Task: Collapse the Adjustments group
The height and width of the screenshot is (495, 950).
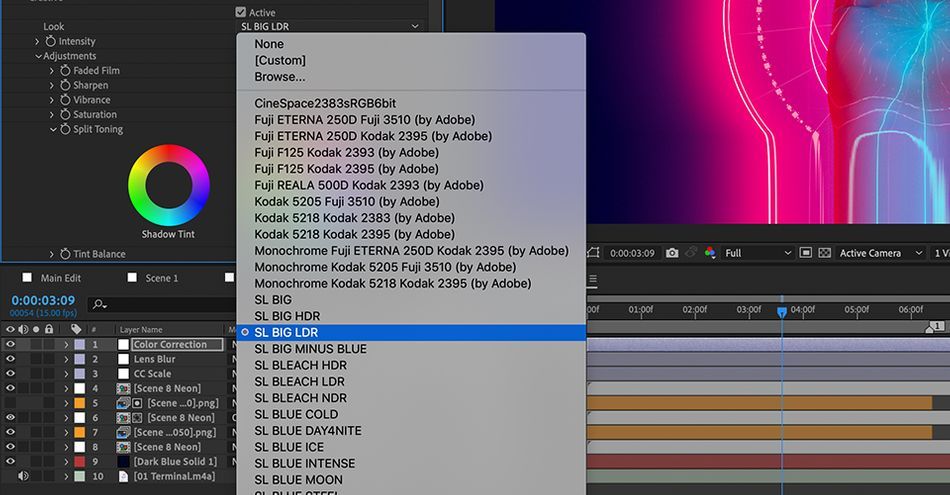Action: 38,56
